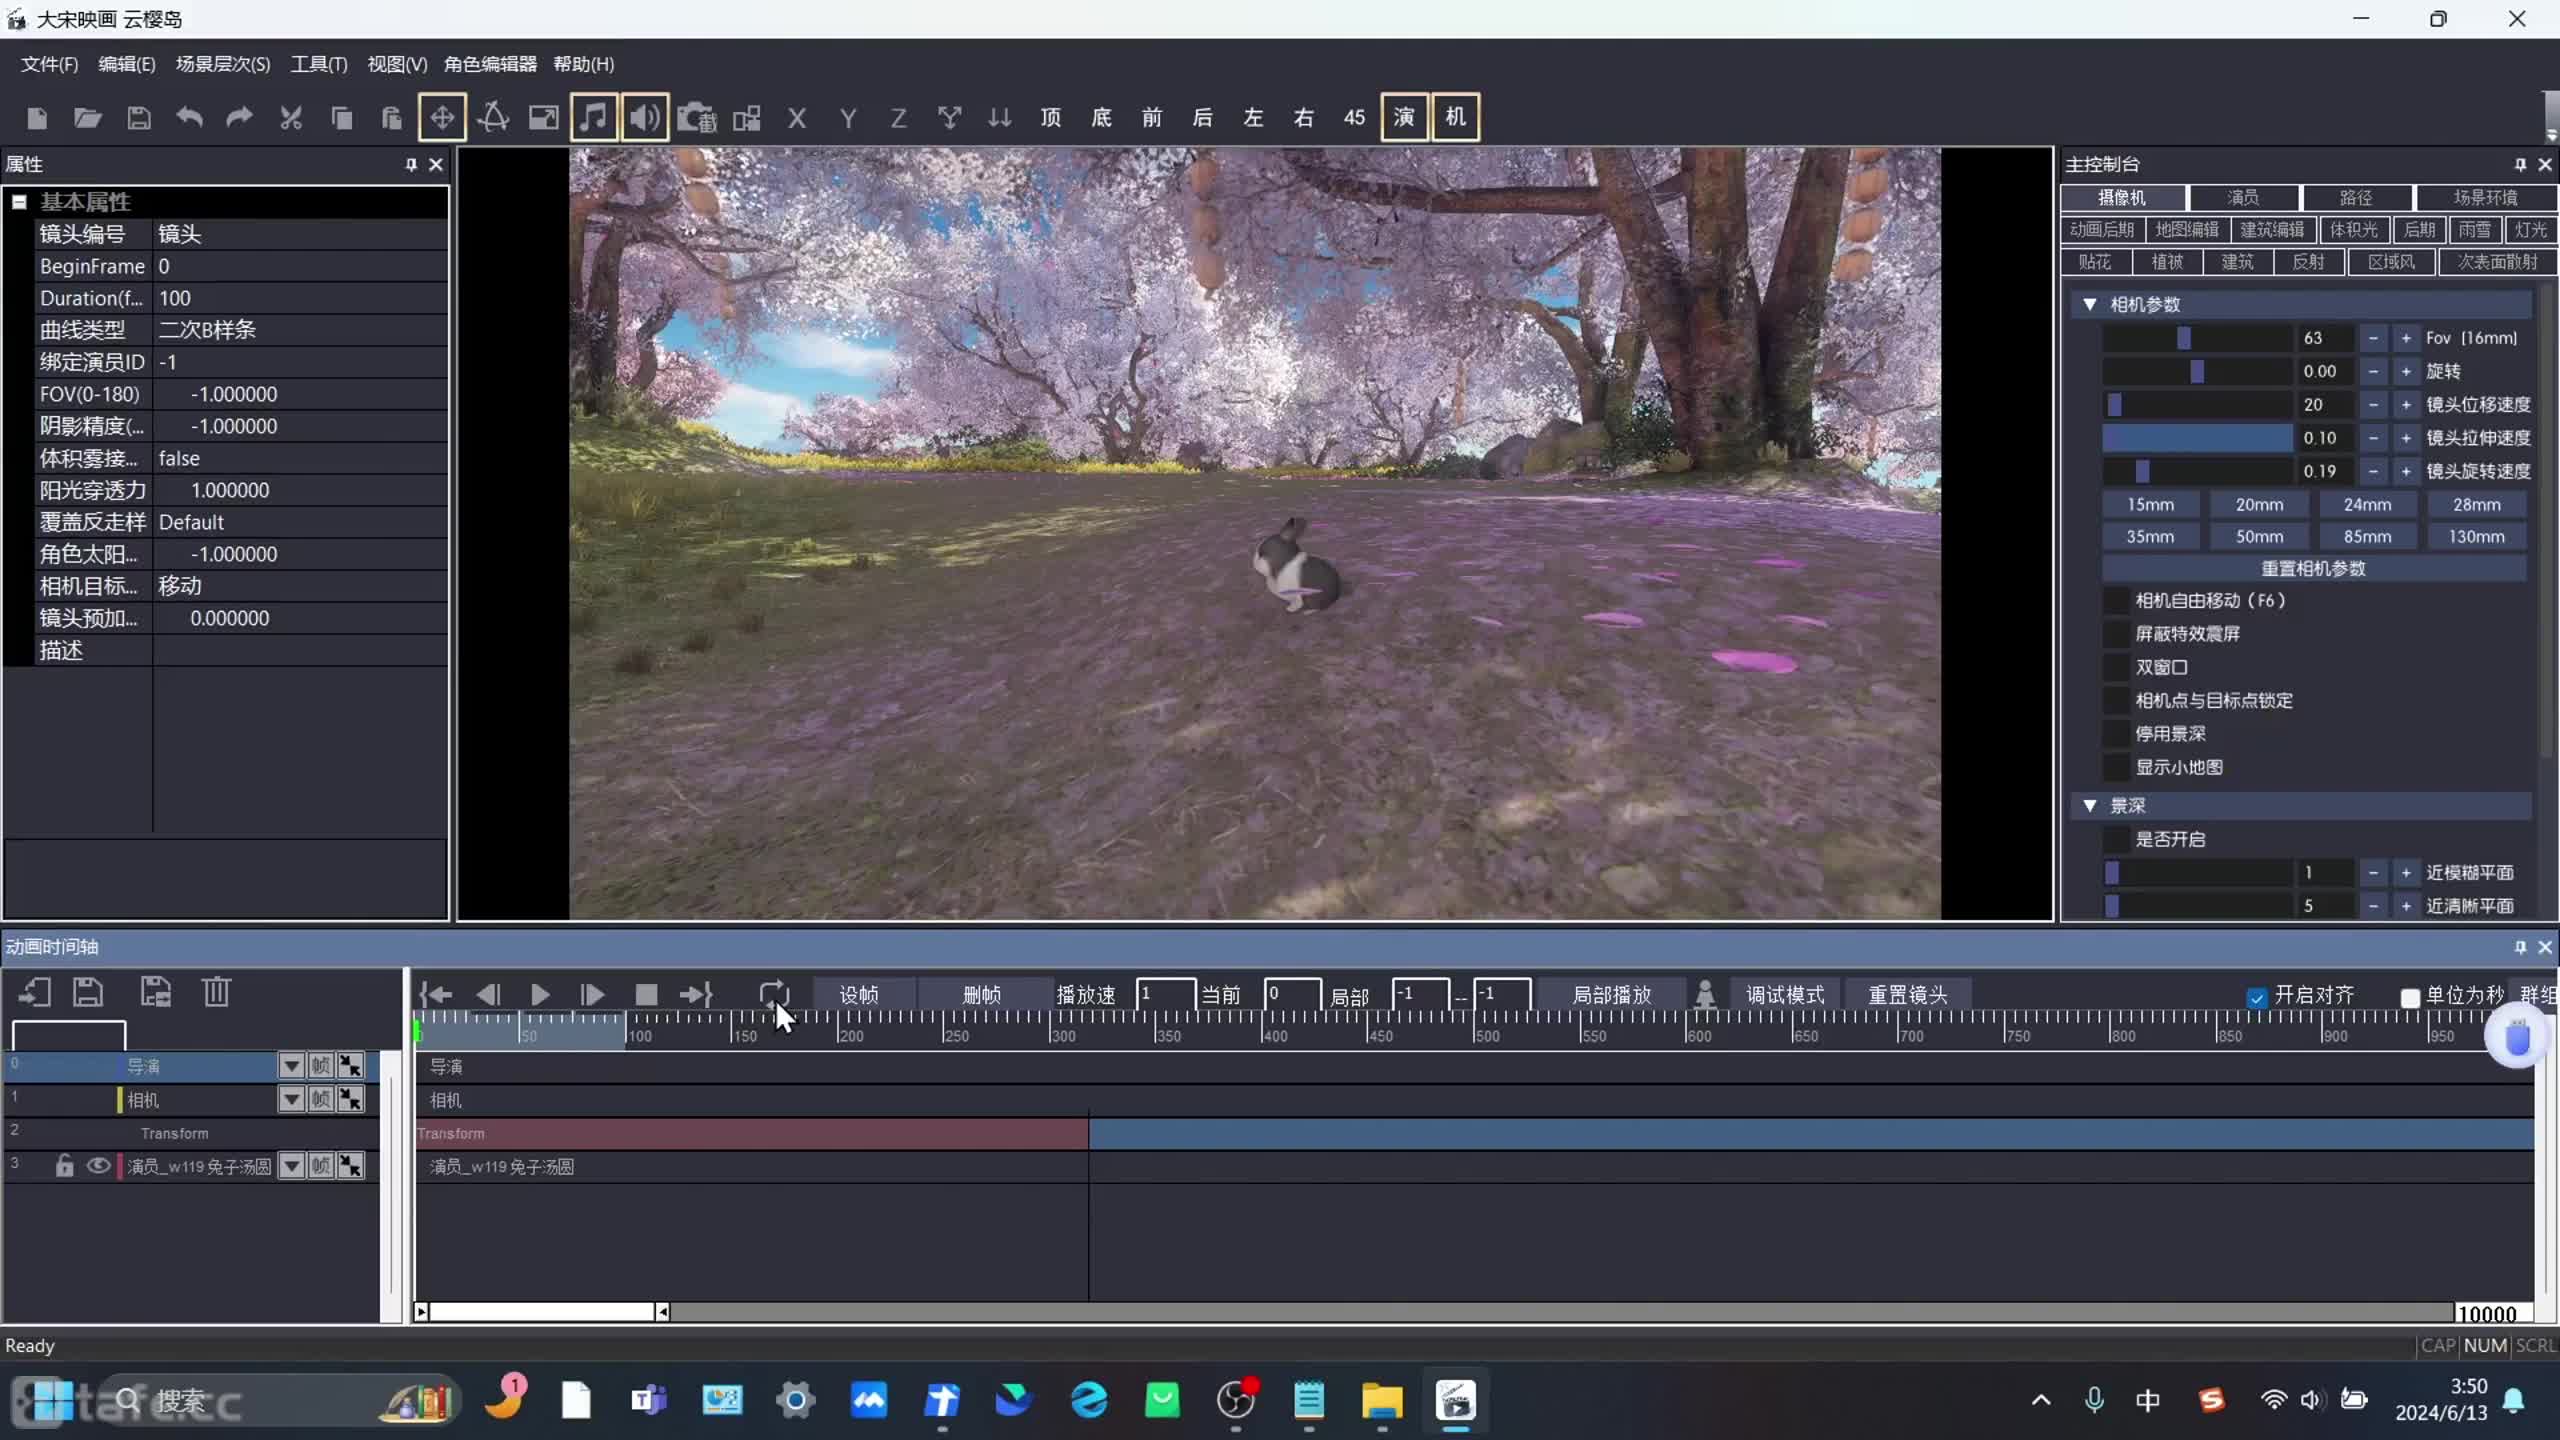Screen dimensions: 2560x1440
Task: Open the dropdown arrow on 演员_w119兔子汤圆 track
Action: pos(291,1166)
